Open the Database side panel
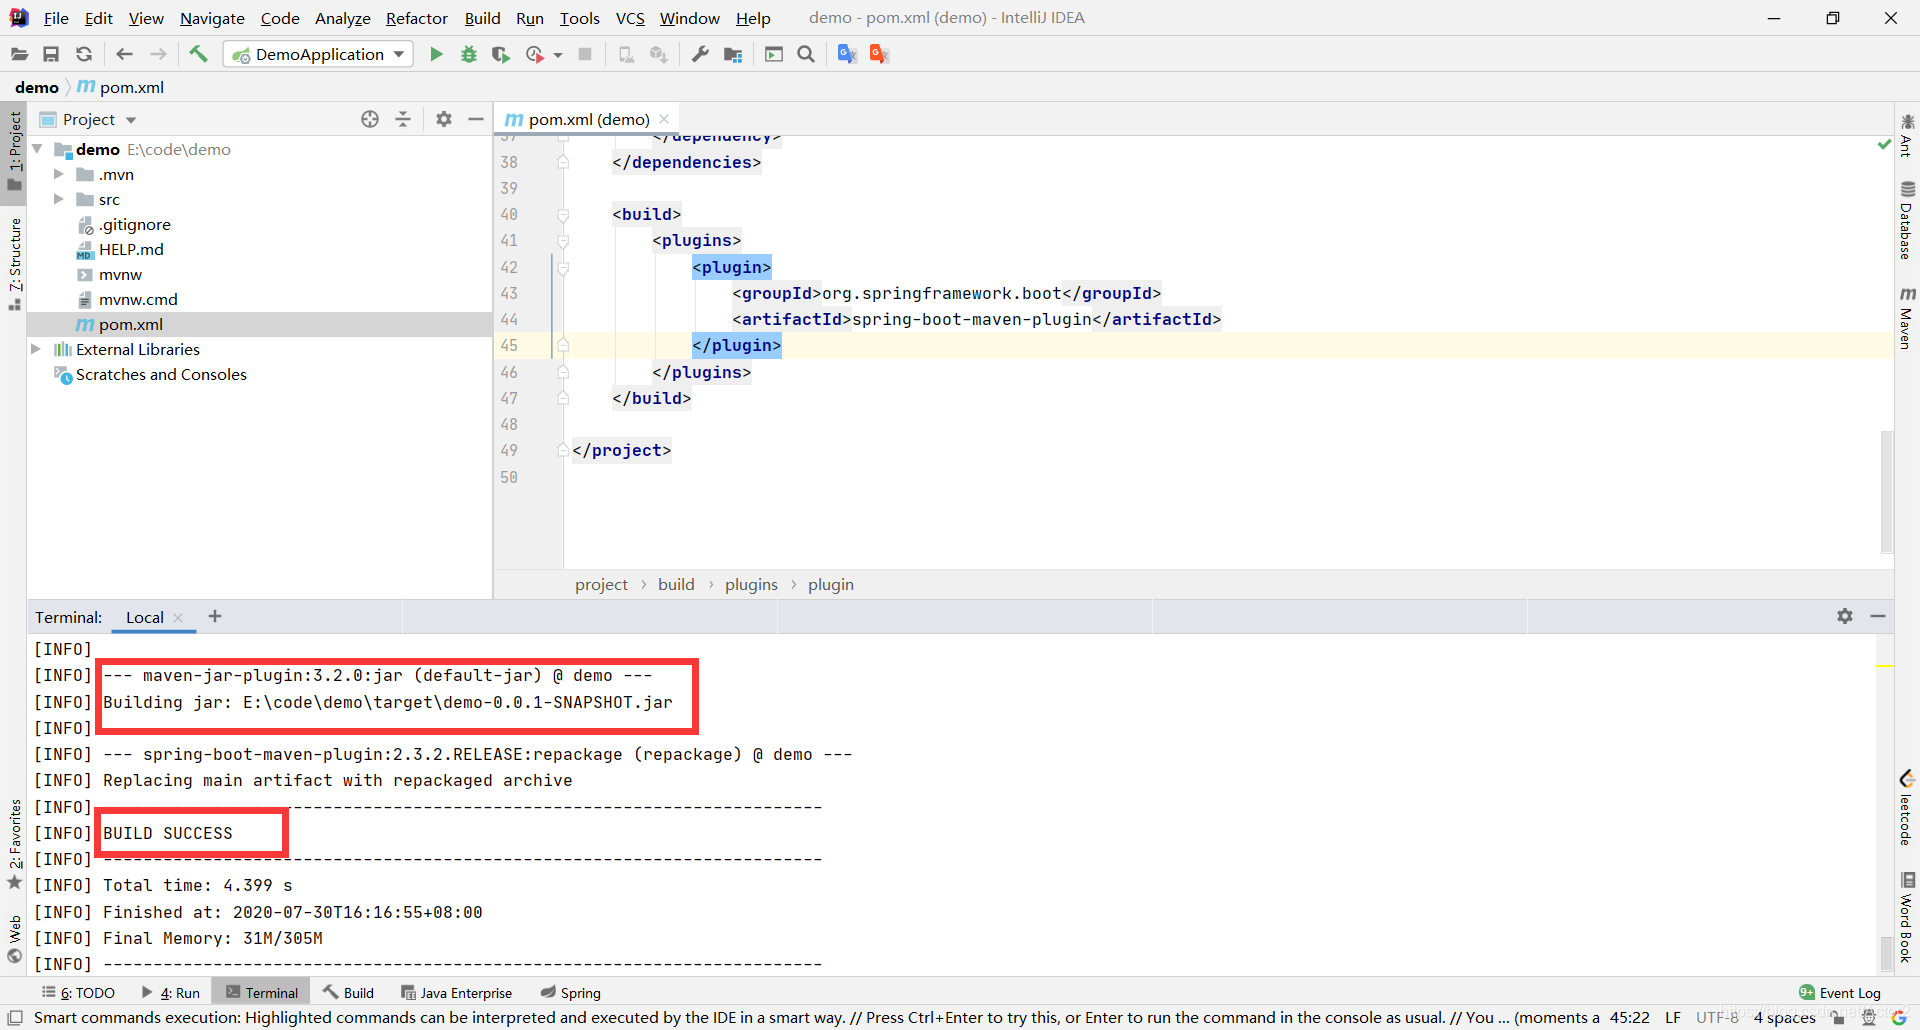This screenshot has width=1920, height=1030. point(1907,220)
